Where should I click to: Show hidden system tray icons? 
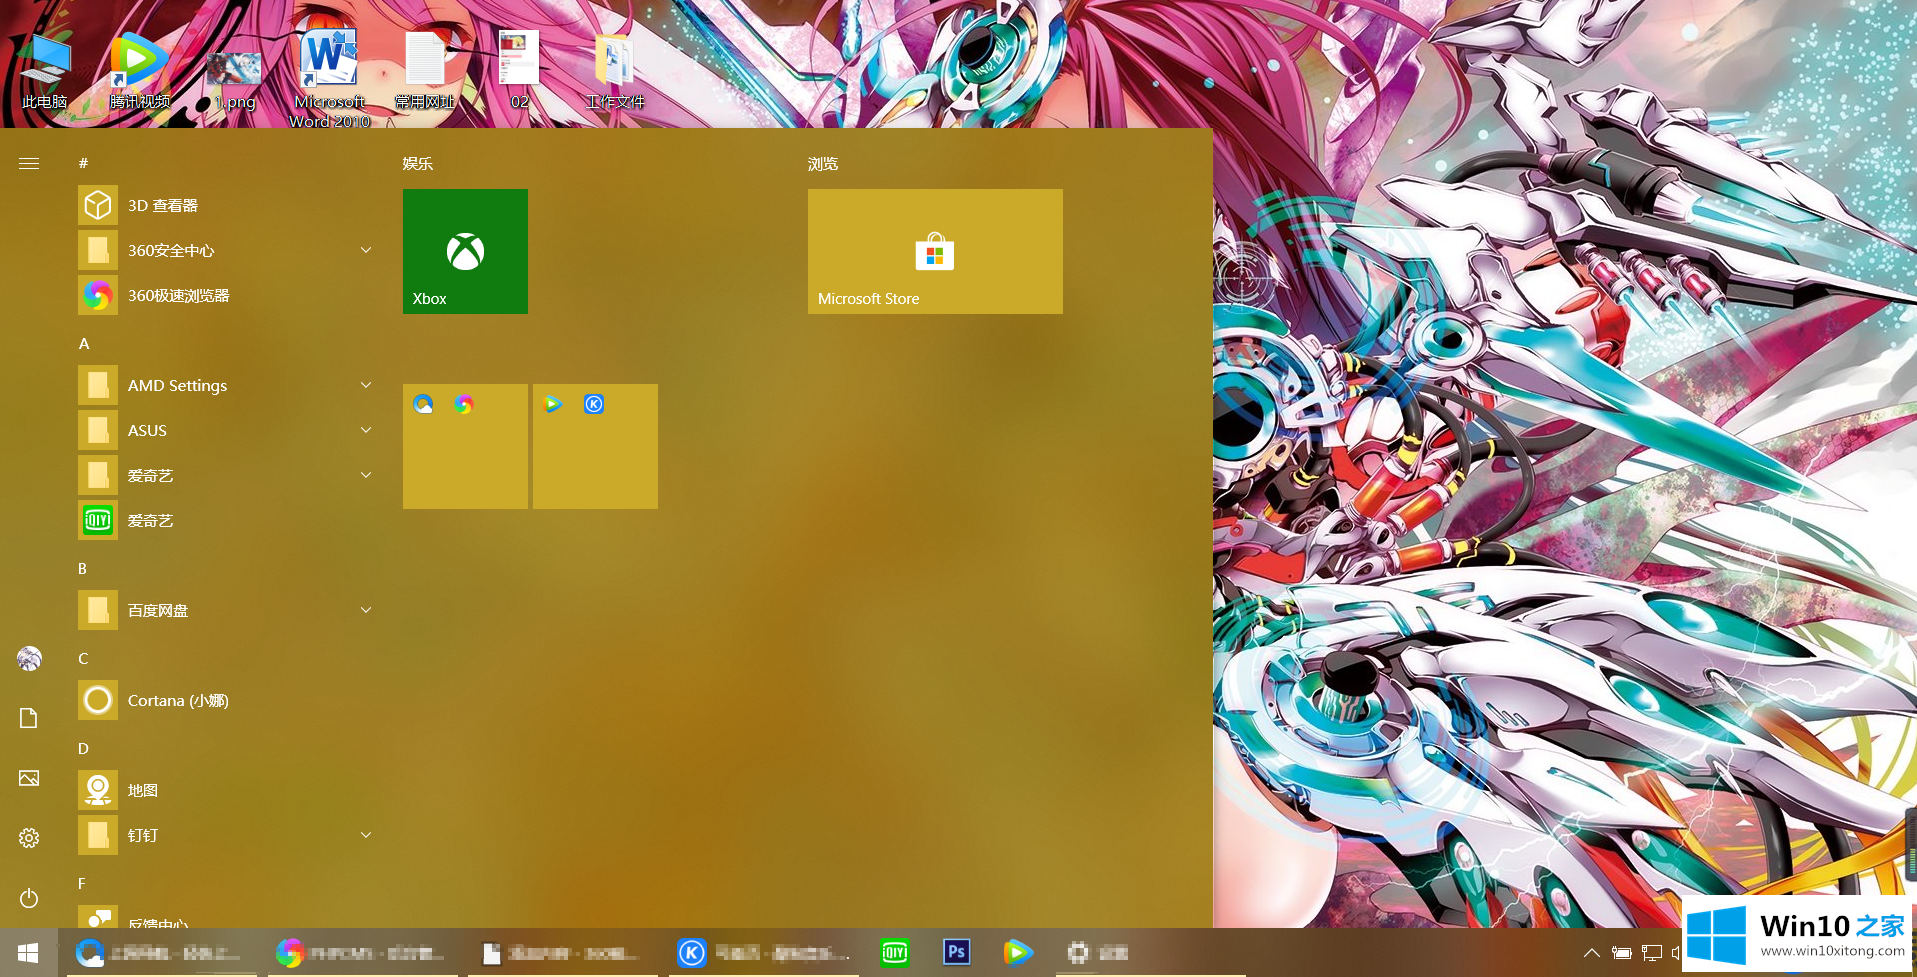coord(1591,953)
